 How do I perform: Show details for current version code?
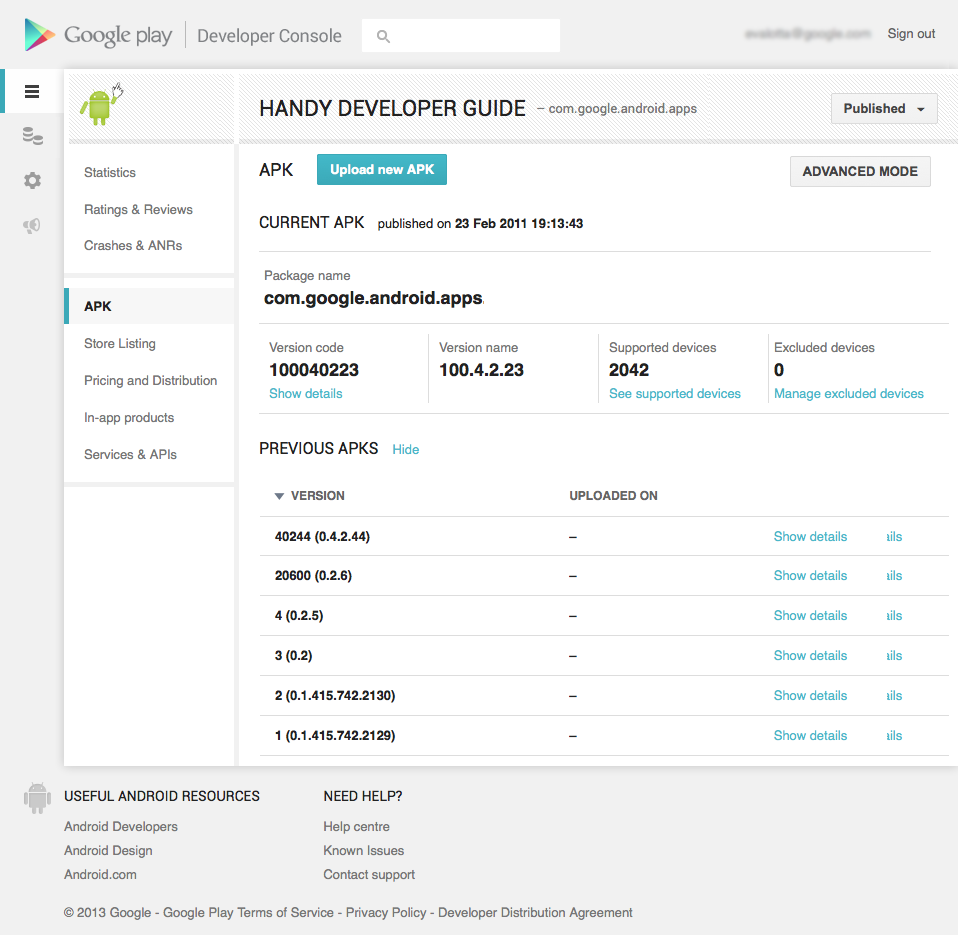point(305,394)
